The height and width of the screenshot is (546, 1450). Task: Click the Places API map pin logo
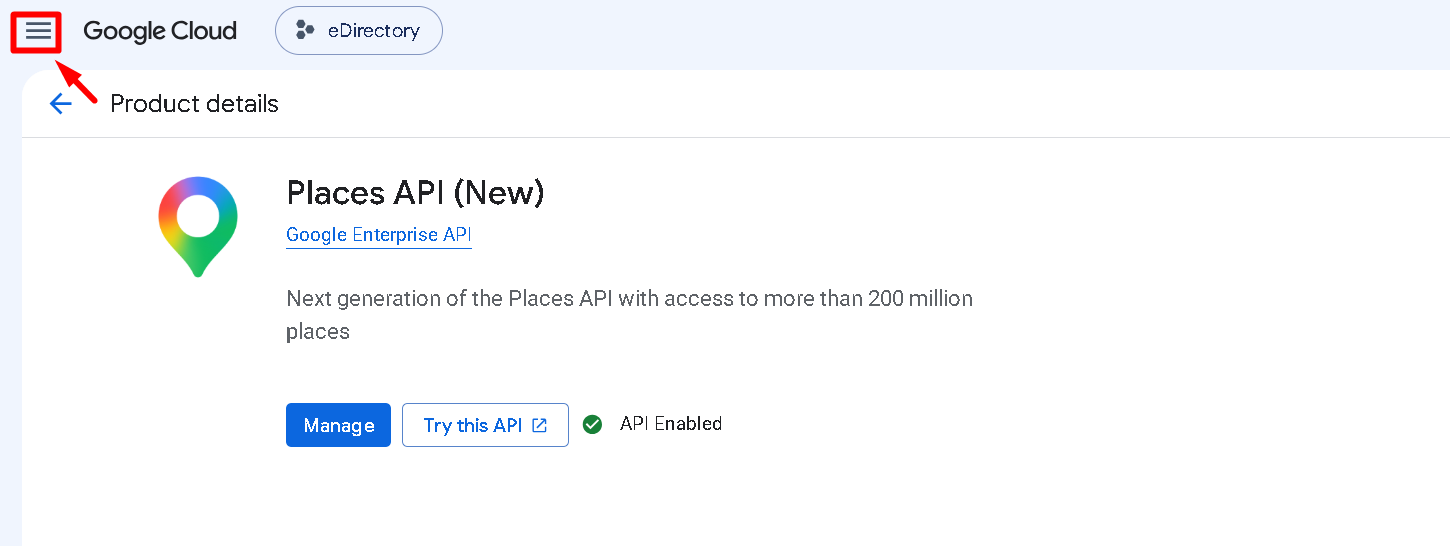[198, 227]
